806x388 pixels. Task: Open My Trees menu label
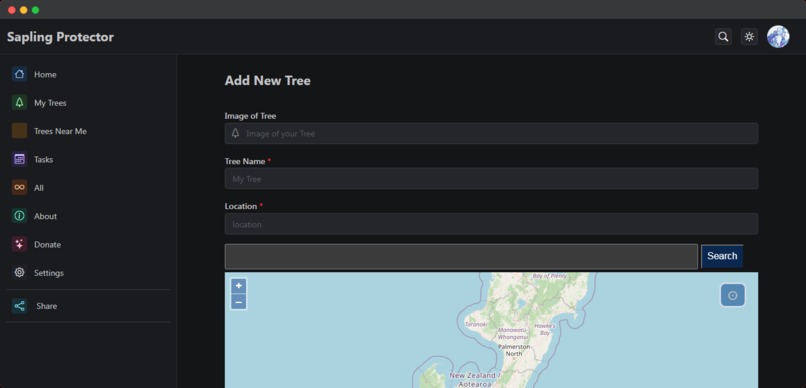point(50,103)
